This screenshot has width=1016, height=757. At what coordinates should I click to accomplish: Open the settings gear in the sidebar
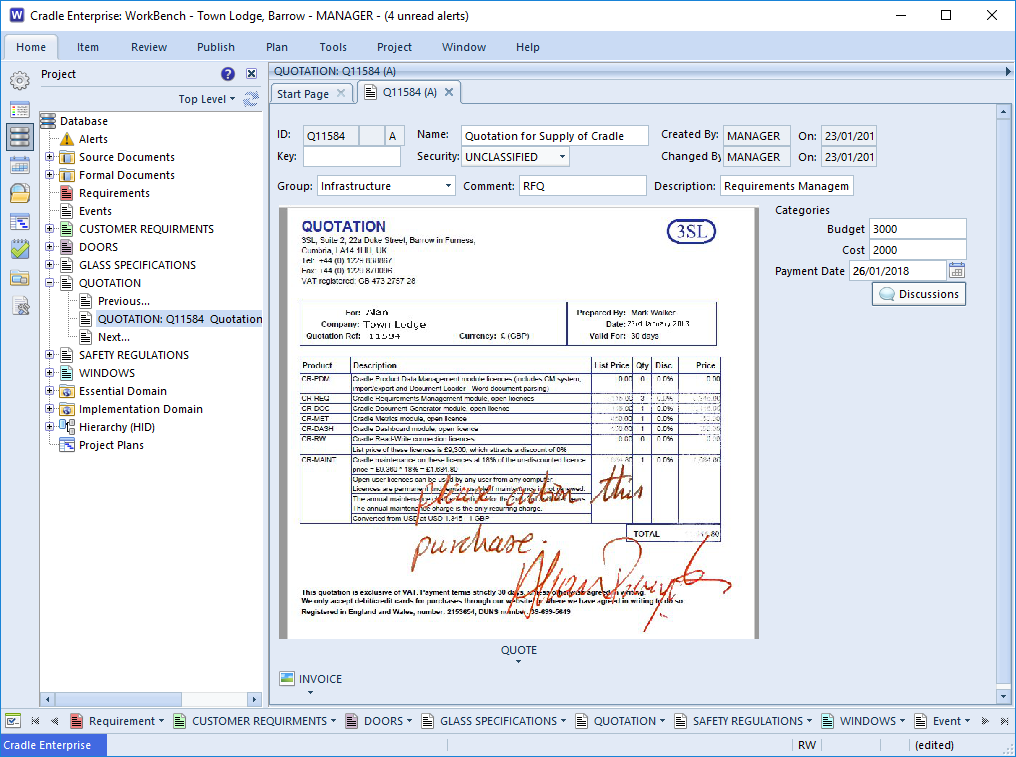(x=19, y=80)
